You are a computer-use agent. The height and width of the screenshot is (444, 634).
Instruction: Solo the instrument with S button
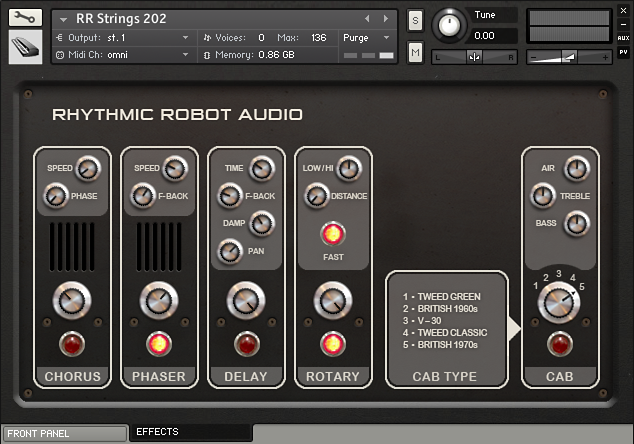(415, 20)
